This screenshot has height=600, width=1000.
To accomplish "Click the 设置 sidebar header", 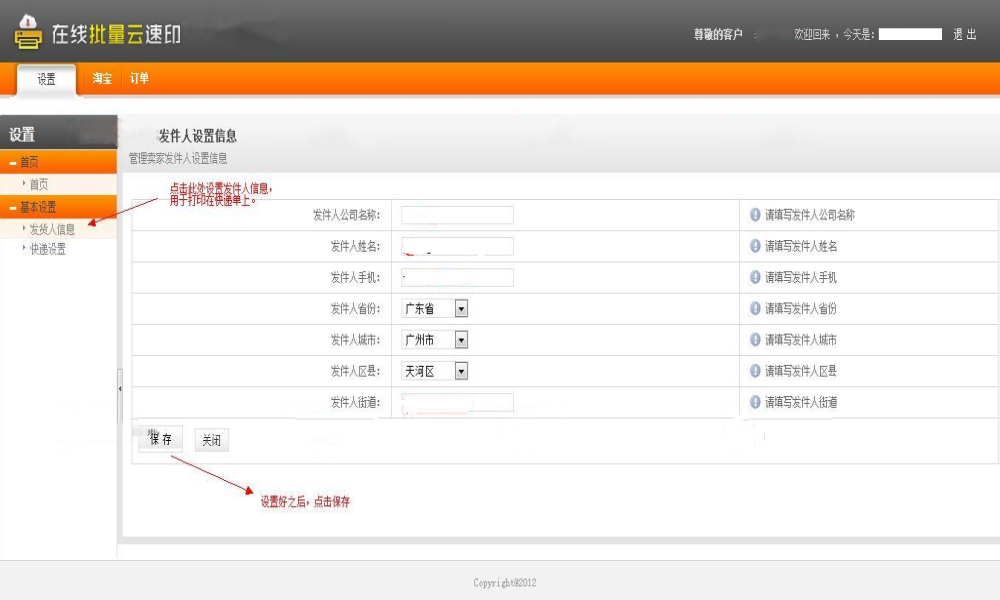I will [x=22, y=135].
